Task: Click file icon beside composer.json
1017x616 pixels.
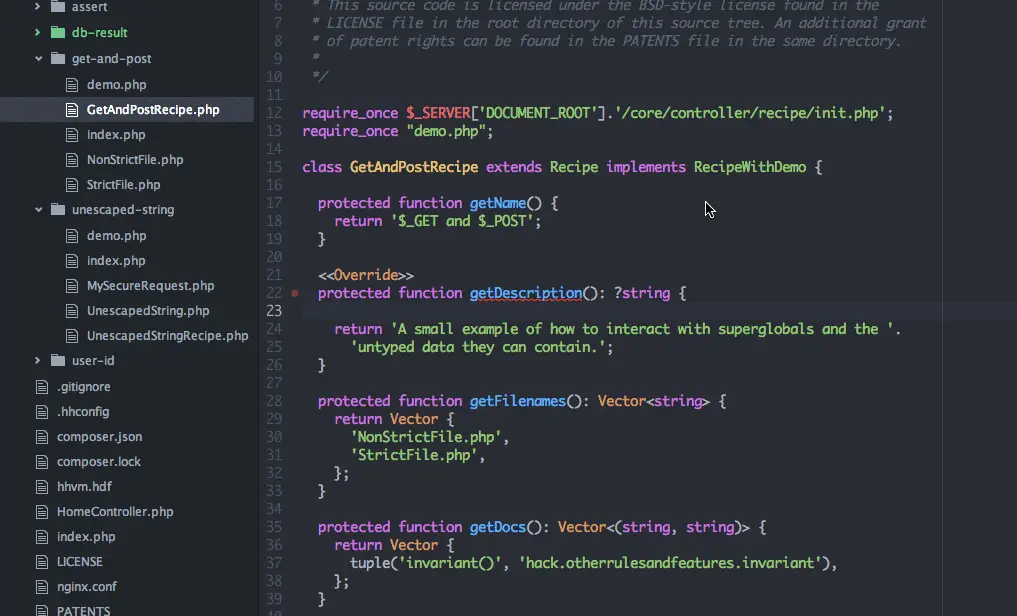Action: [x=42, y=437]
